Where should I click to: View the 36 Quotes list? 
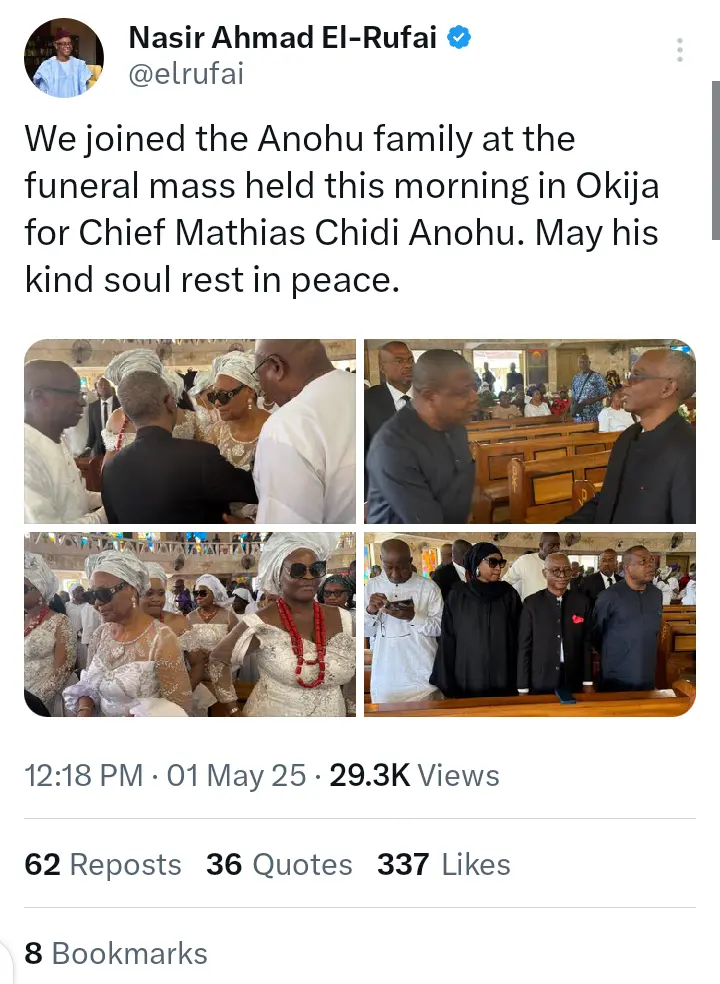click(x=279, y=864)
